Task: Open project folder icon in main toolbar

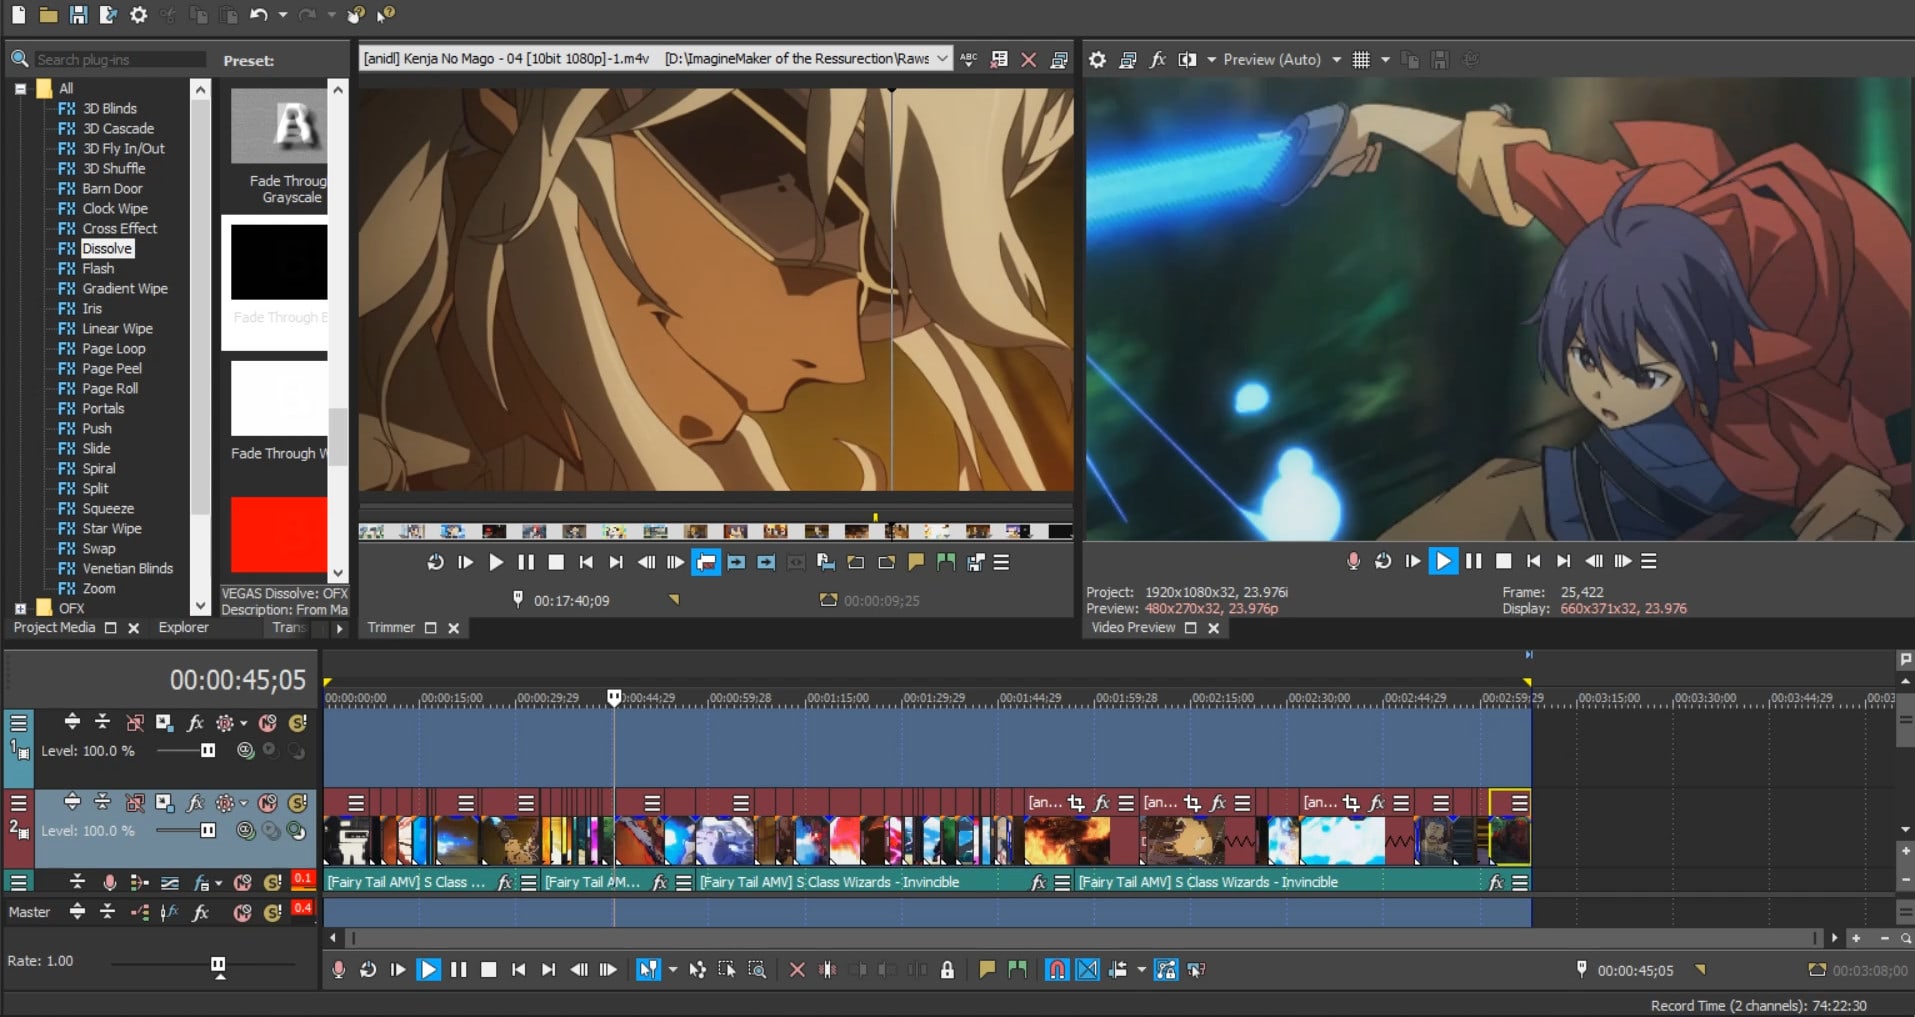Action: coord(48,14)
